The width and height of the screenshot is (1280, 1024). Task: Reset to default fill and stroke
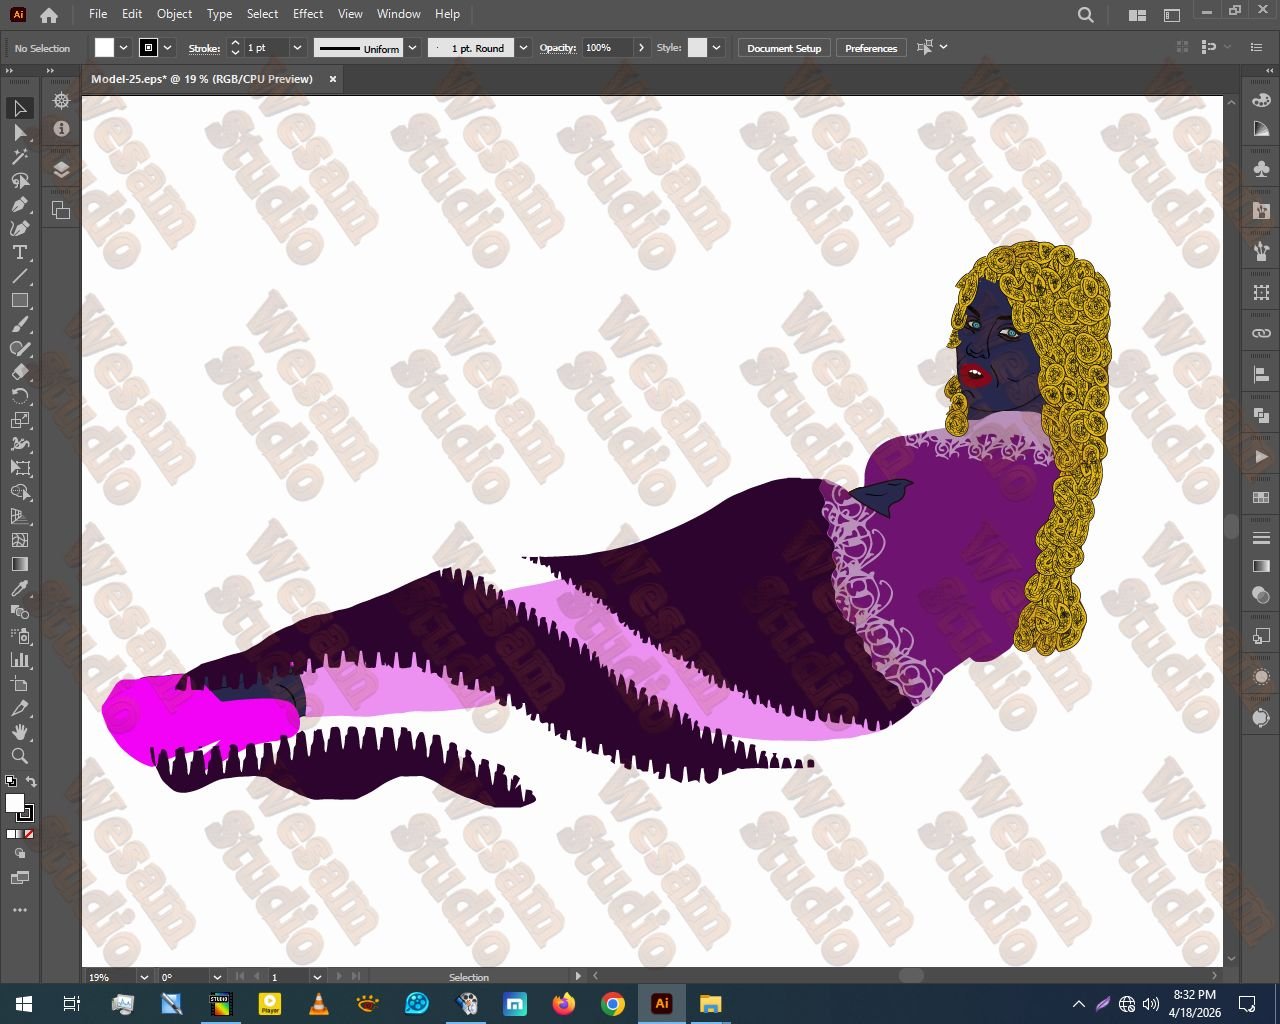click(x=10, y=782)
